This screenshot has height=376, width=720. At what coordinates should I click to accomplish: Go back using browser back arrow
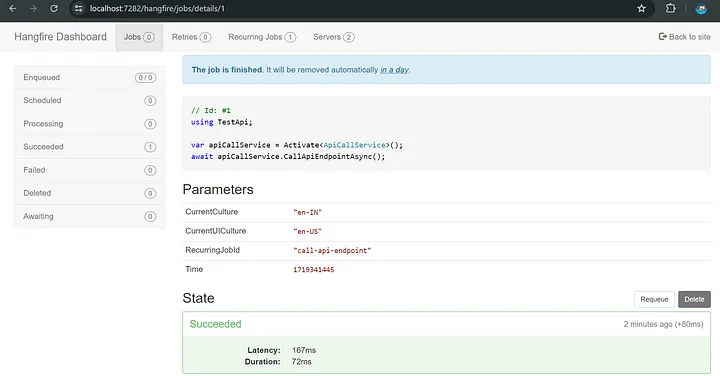pyautogui.click(x=12, y=8)
